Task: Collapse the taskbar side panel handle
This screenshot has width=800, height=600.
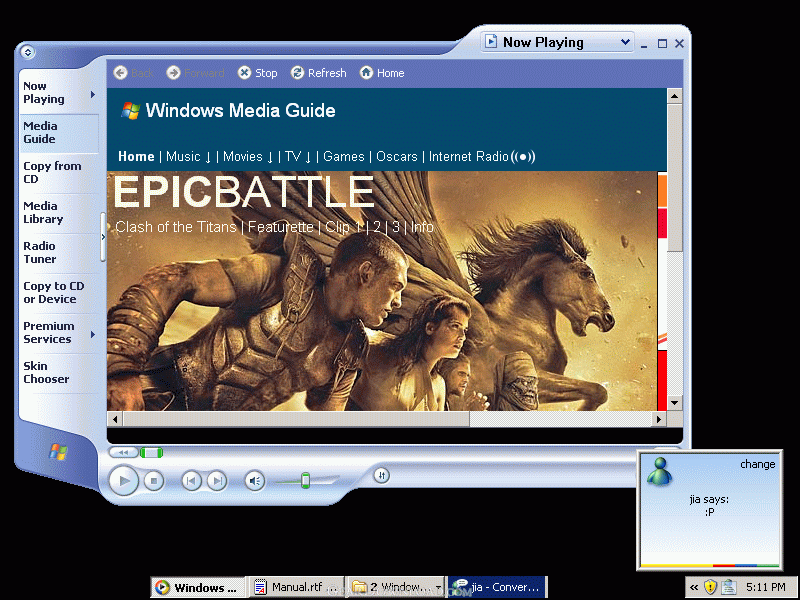Action: [103, 237]
